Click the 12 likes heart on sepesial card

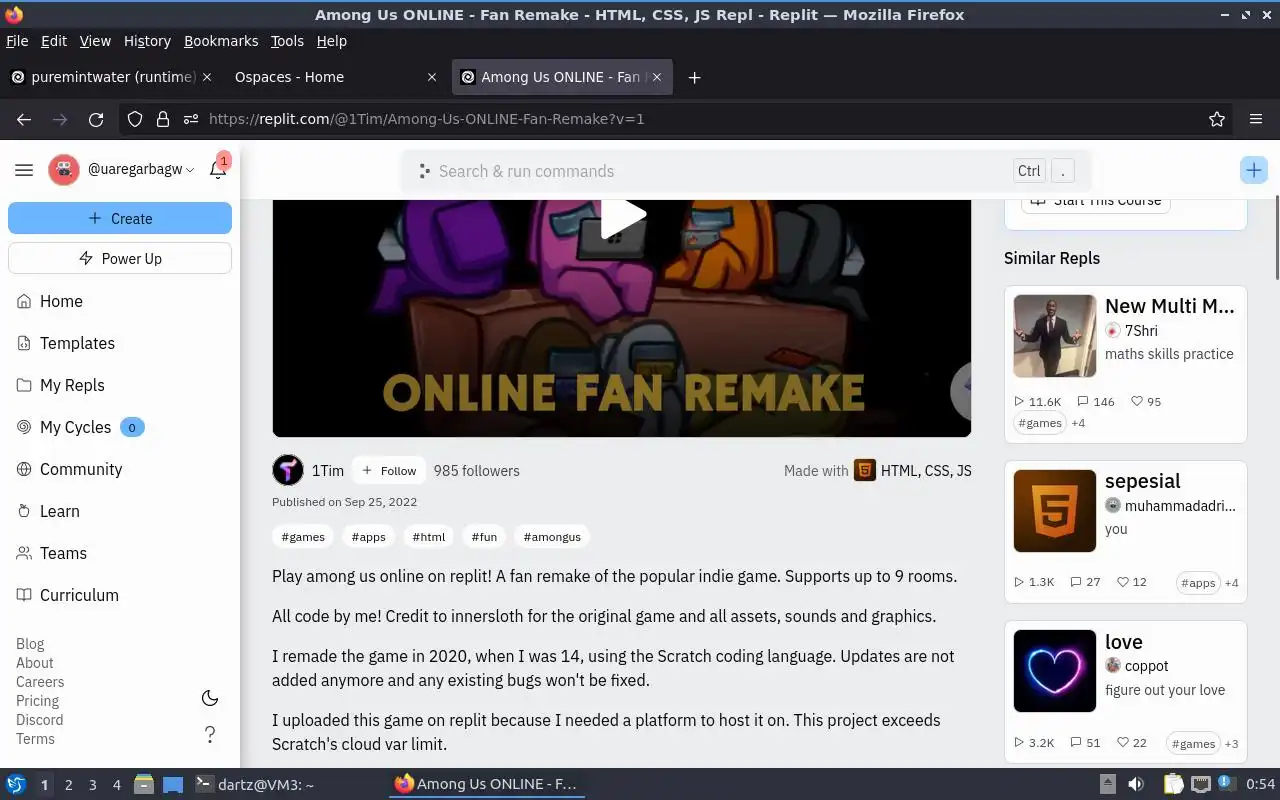pyautogui.click(x=1122, y=582)
